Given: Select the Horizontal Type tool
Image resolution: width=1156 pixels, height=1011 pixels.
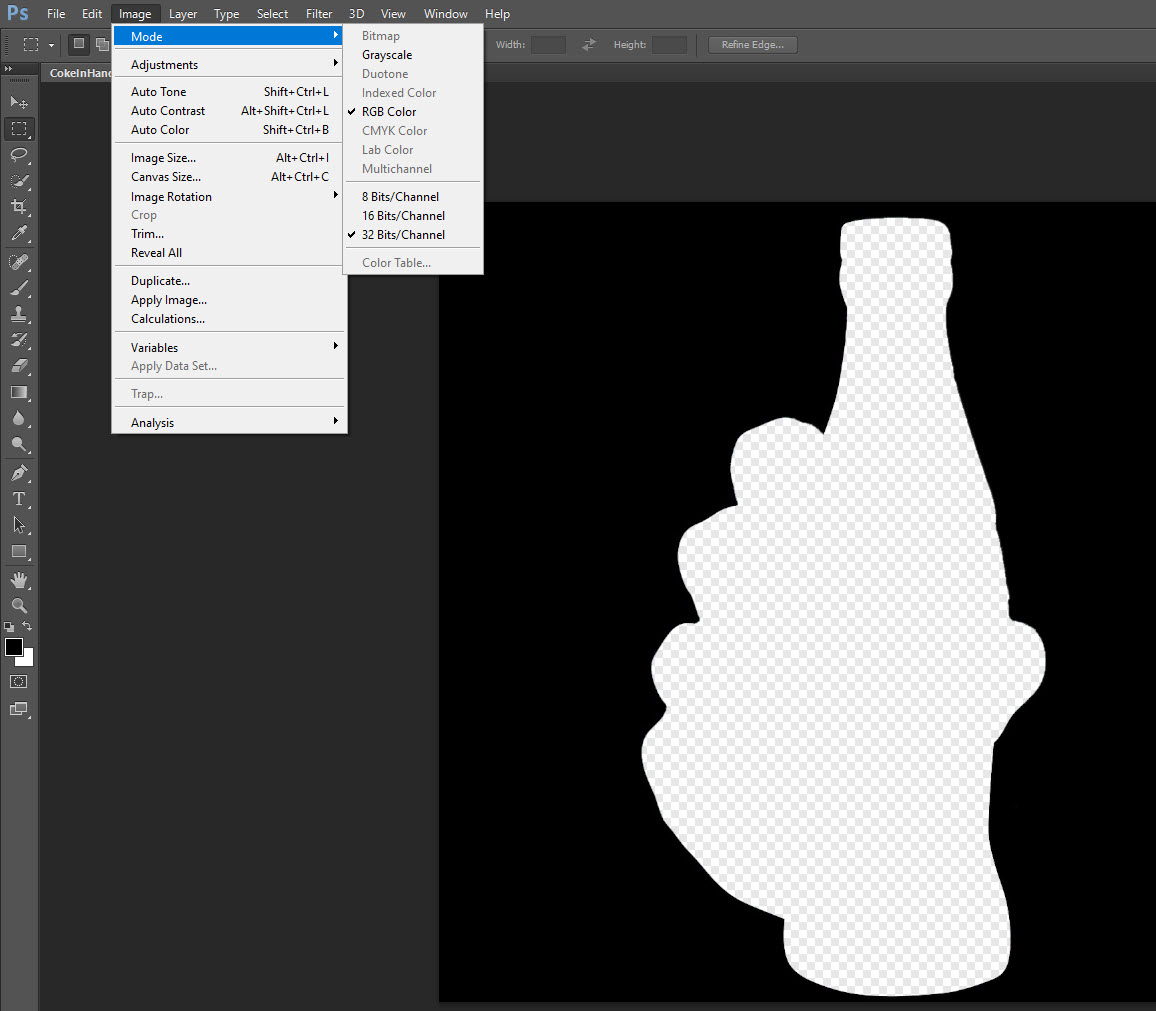Looking at the screenshot, I should [x=18, y=498].
